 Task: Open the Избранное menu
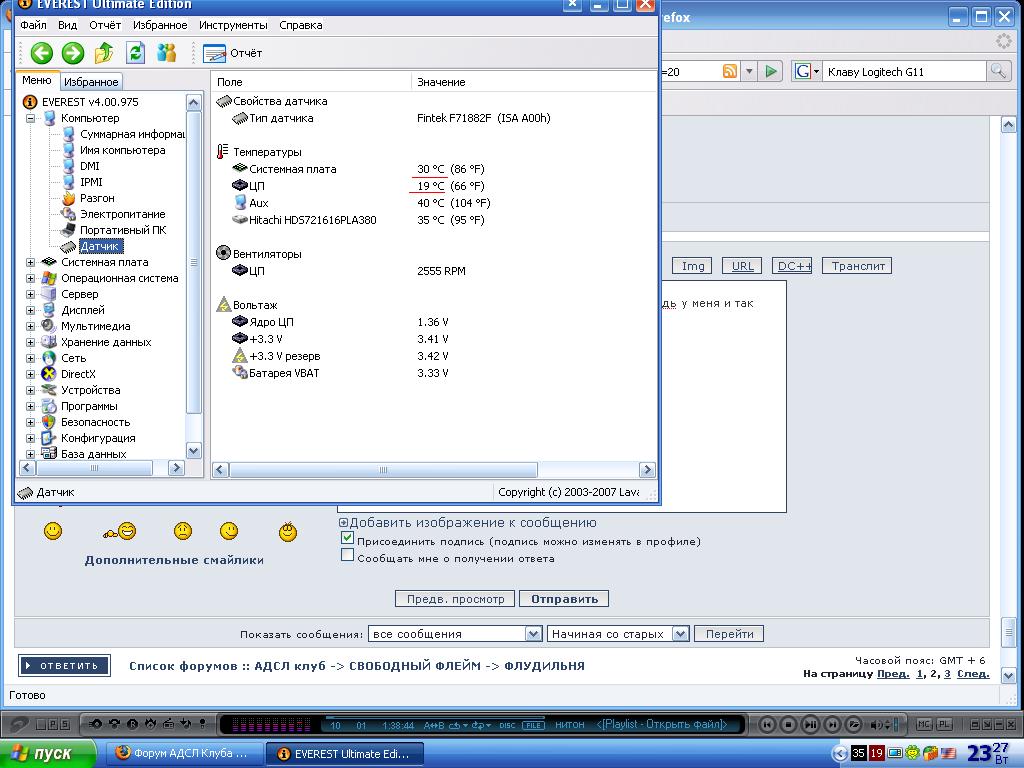click(x=160, y=25)
